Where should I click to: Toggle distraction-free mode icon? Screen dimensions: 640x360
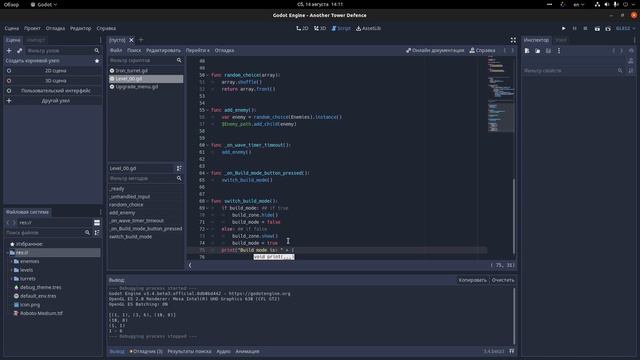click(513, 40)
